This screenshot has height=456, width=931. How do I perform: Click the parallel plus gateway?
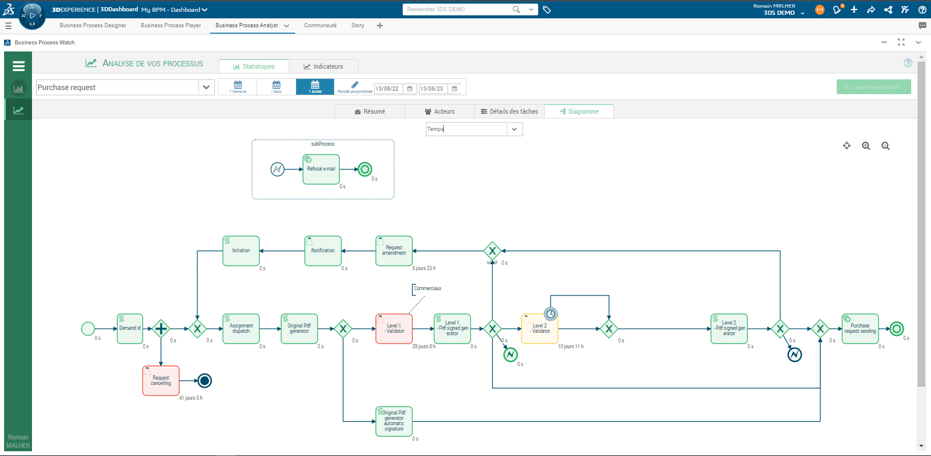coord(161,328)
